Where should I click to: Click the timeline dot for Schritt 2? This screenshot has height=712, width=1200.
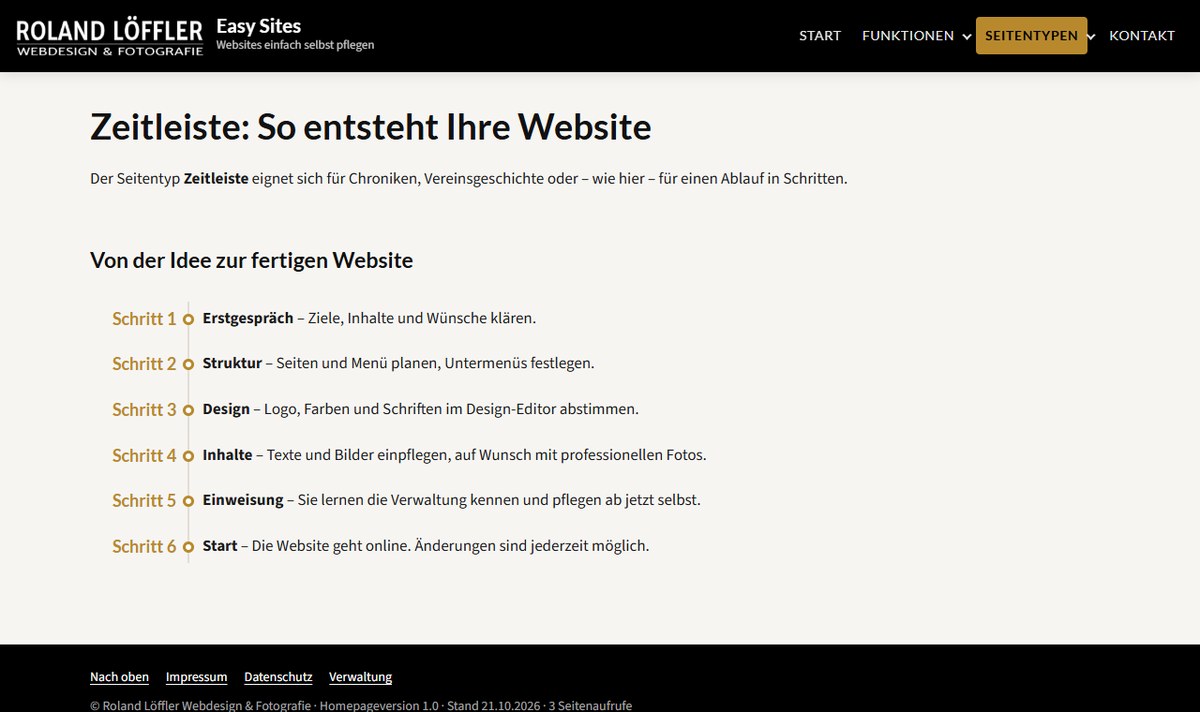(188, 365)
